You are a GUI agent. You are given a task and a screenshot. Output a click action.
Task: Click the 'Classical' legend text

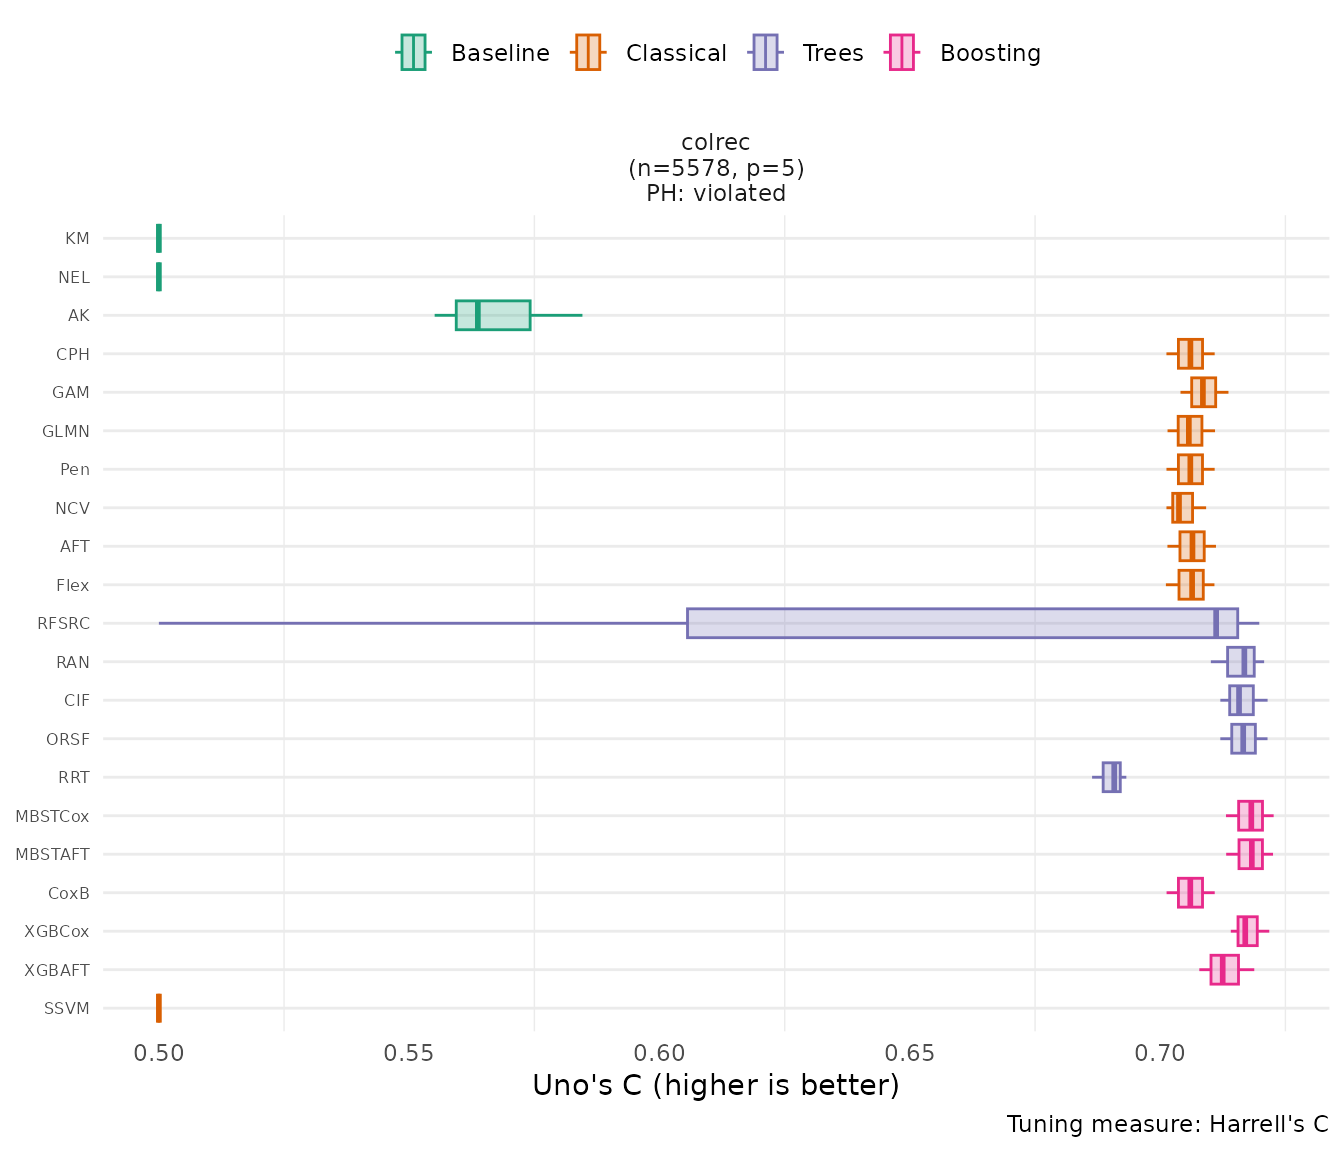click(x=676, y=53)
